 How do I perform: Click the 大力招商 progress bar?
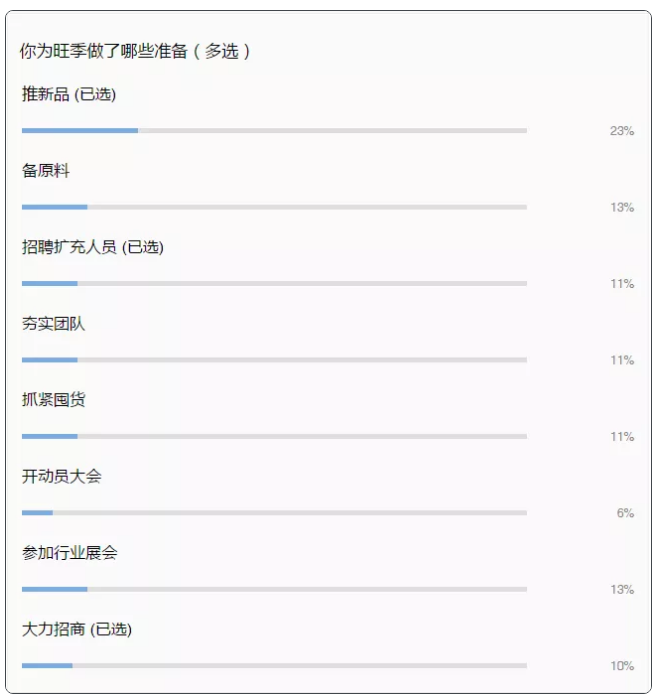274,666
